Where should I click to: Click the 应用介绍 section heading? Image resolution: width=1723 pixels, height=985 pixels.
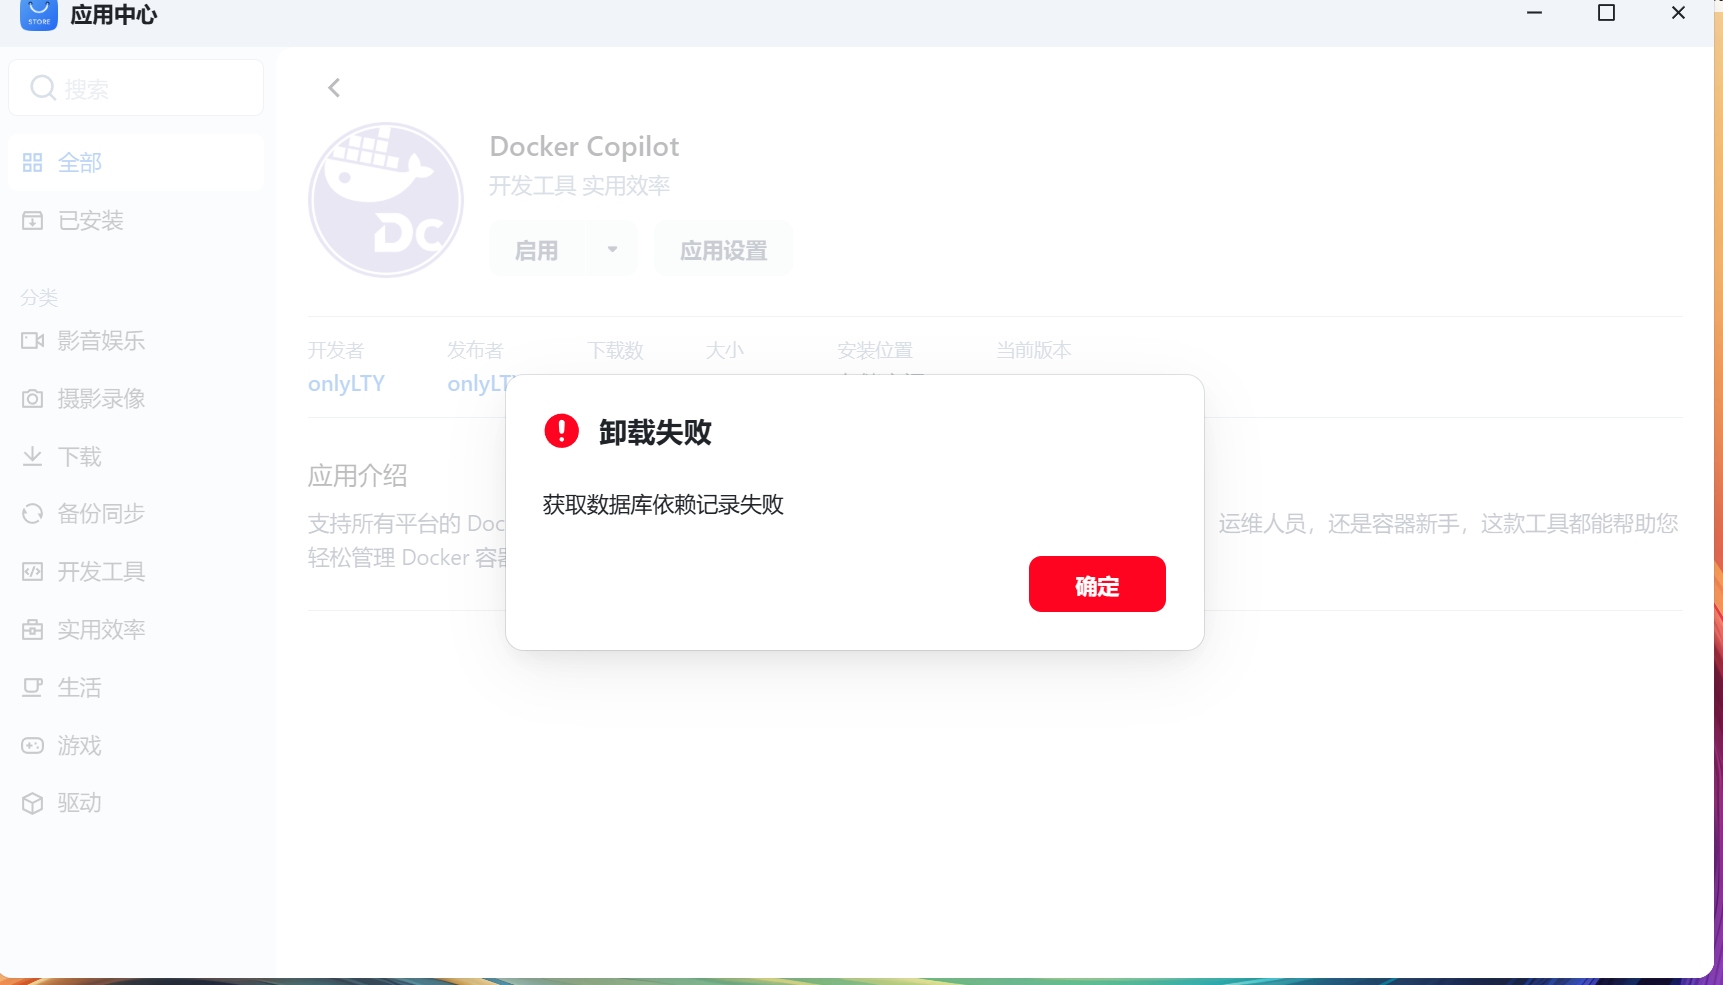pyautogui.click(x=358, y=475)
